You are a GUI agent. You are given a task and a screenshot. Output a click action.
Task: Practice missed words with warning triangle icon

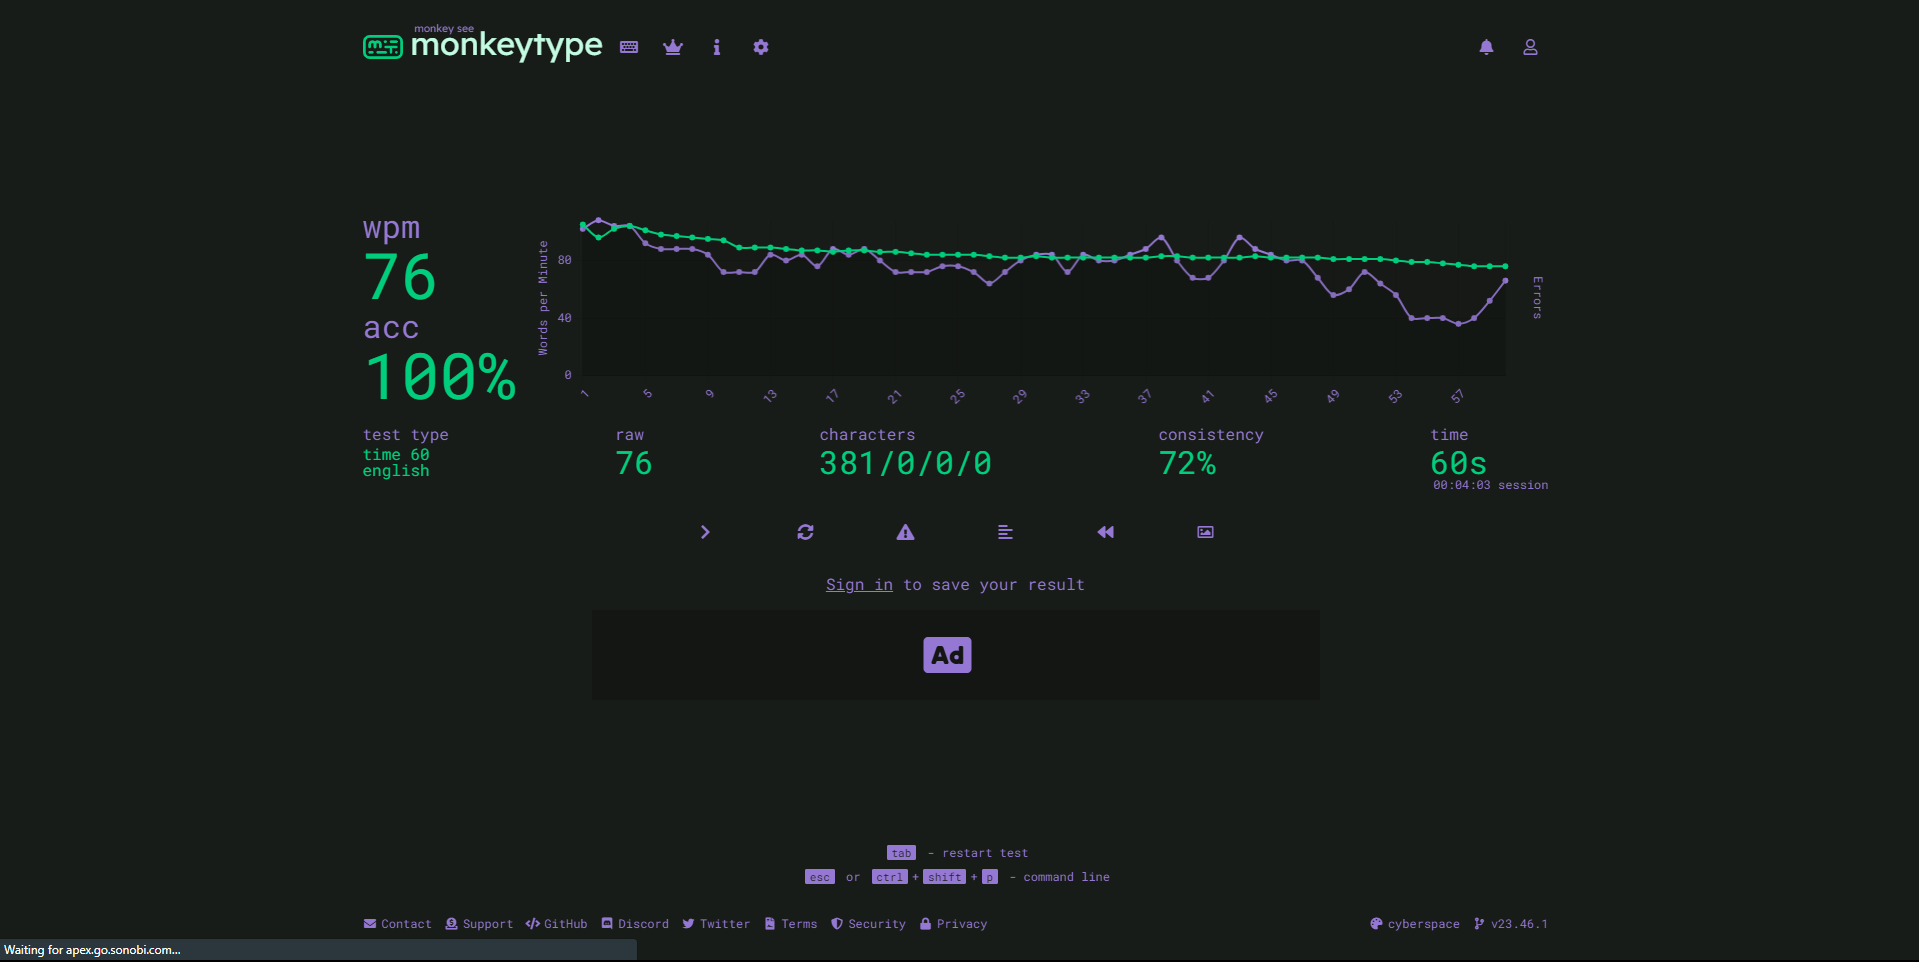tap(905, 532)
